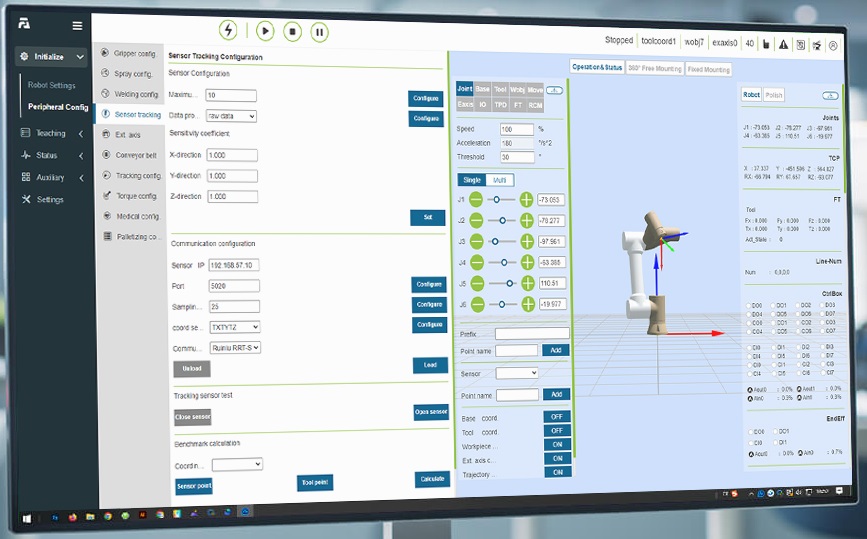Open File Explorer from the taskbar
This screenshot has height=539, width=867.
90,517
